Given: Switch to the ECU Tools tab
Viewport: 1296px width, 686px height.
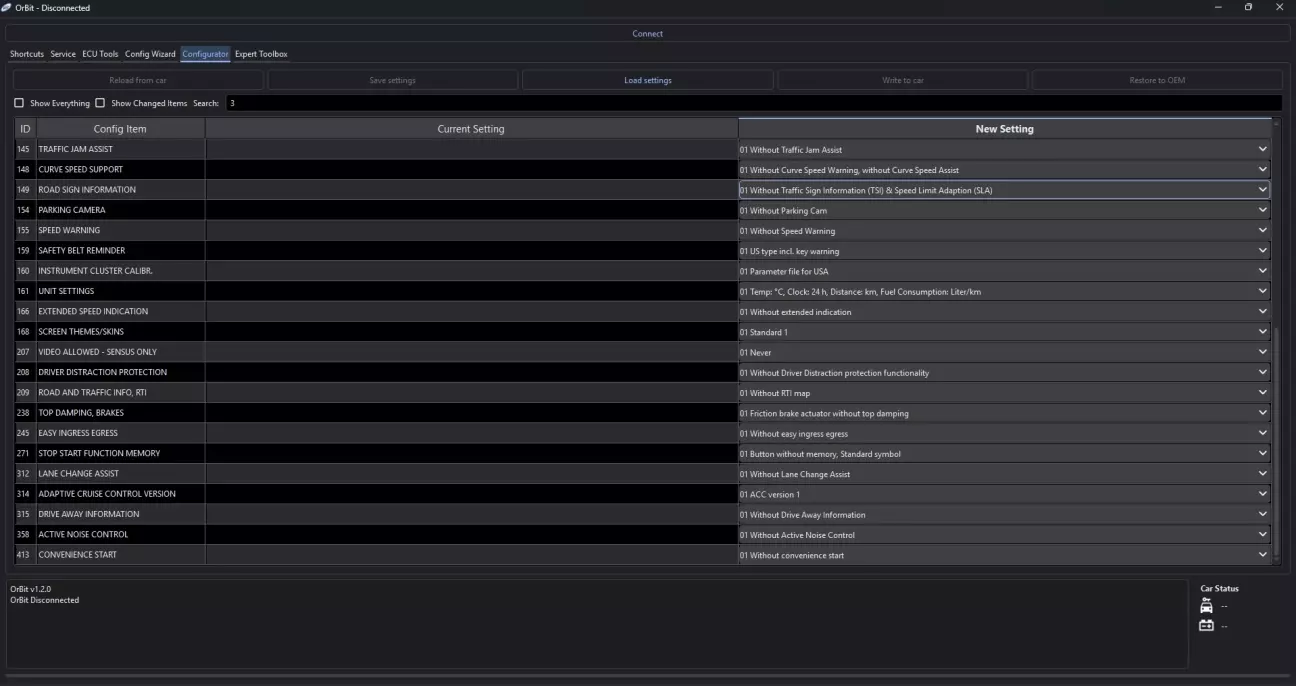Looking at the screenshot, I should click(x=100, y=54).
